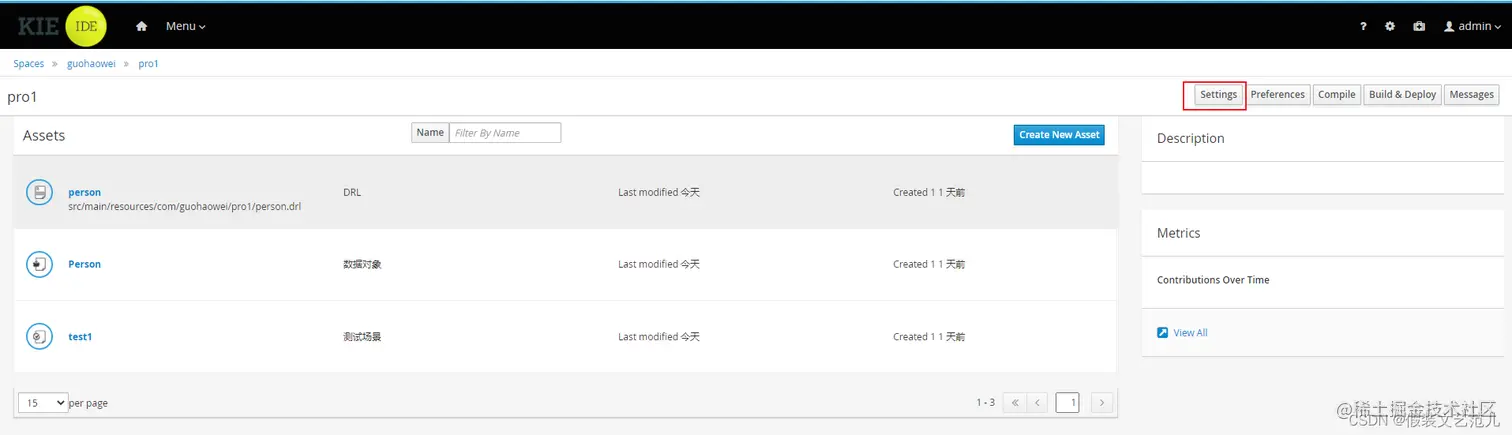Go to the home page icon
This screenshot has height=435, width=1512.
tap(142, 27)
